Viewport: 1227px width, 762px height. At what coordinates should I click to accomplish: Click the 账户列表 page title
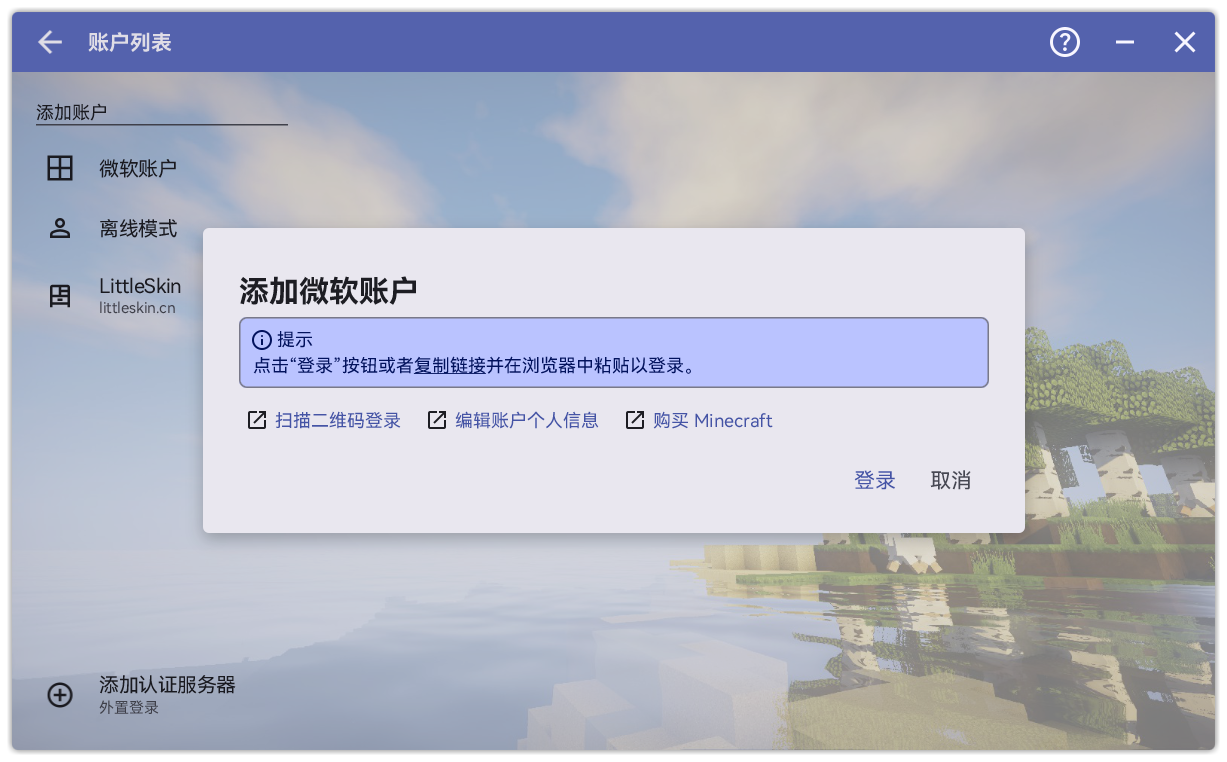point(130,42)
